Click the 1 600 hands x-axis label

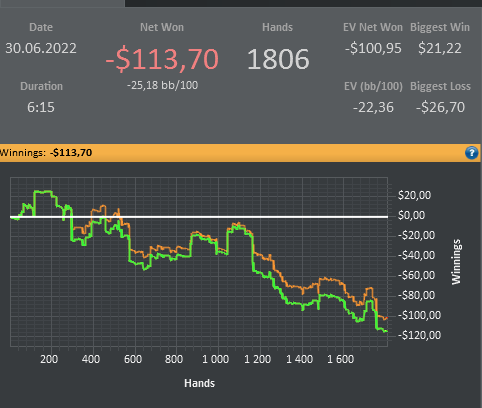340,359
